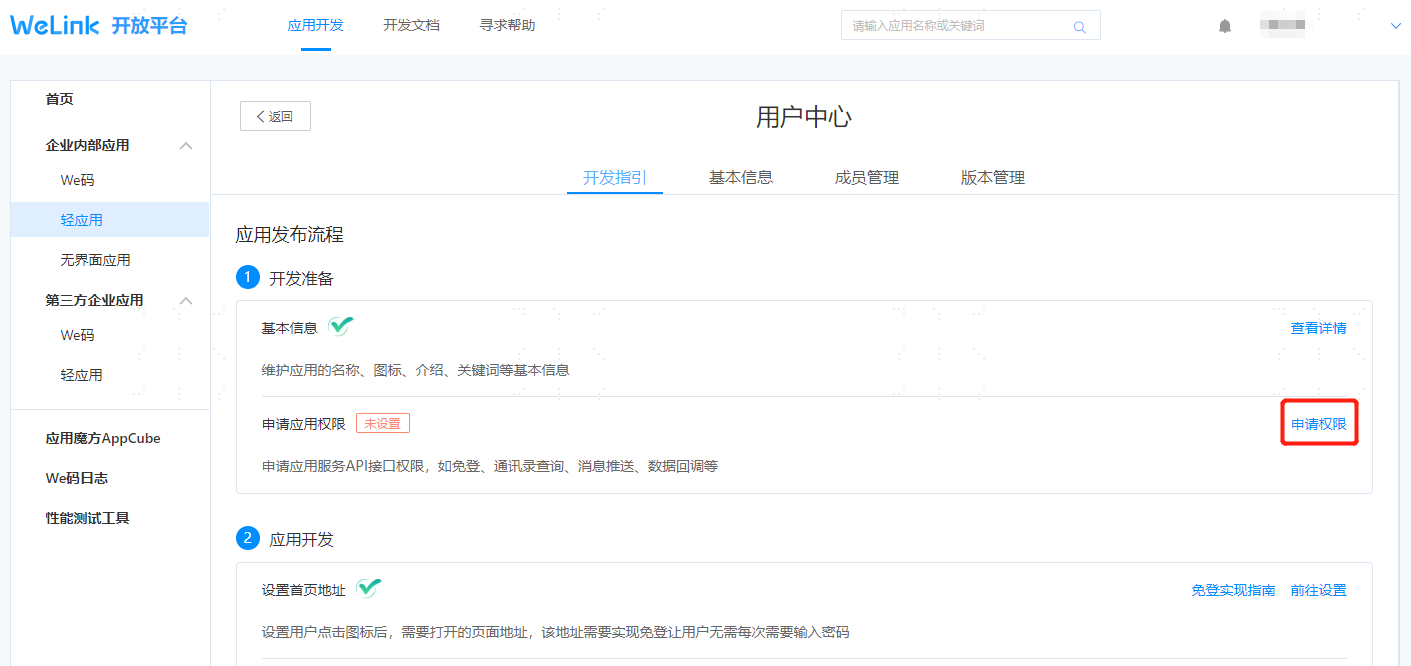Click the 基本信息 green checkmark icon
Screen dimensions: 1411x666
click(x=341, y=326)
